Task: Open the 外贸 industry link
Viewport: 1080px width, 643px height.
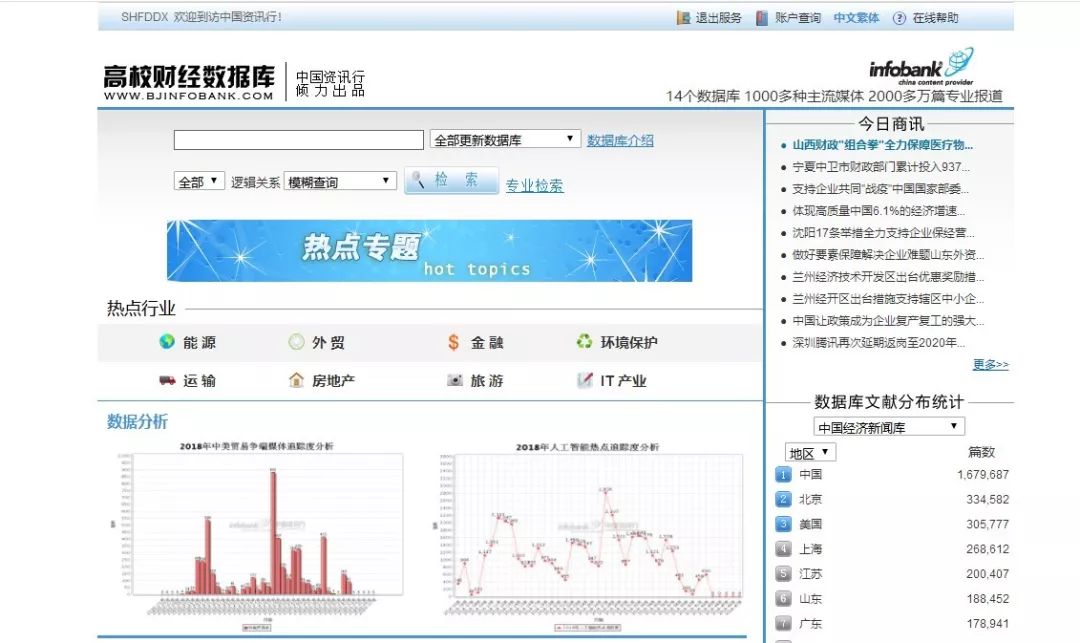Action: click(328, 342)
